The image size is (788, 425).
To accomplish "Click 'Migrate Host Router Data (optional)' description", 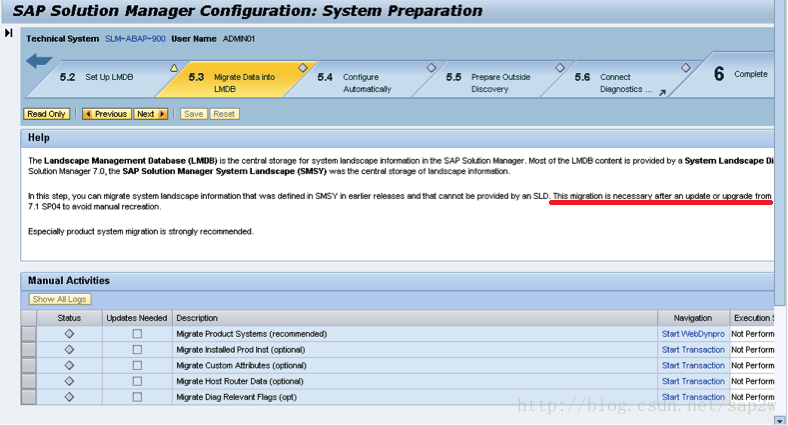I will click(x=240, y=381).
